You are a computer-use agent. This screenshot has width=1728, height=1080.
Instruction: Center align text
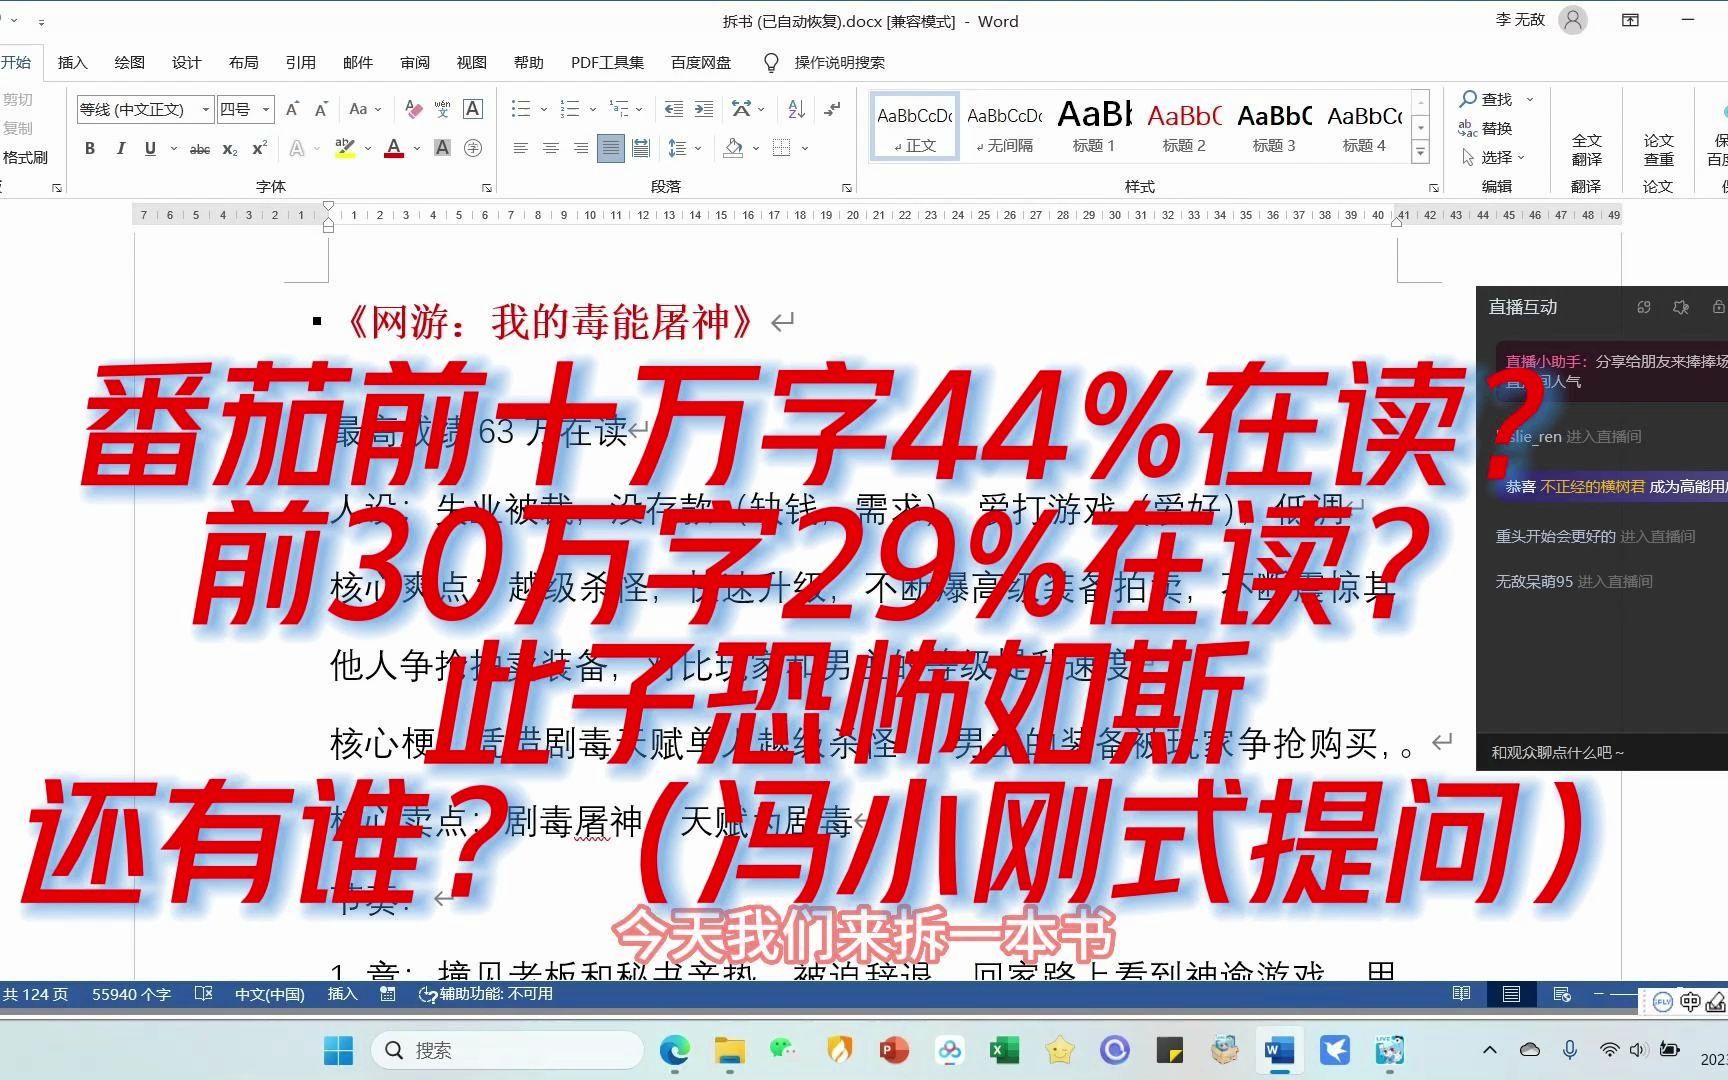coord(550,148)
